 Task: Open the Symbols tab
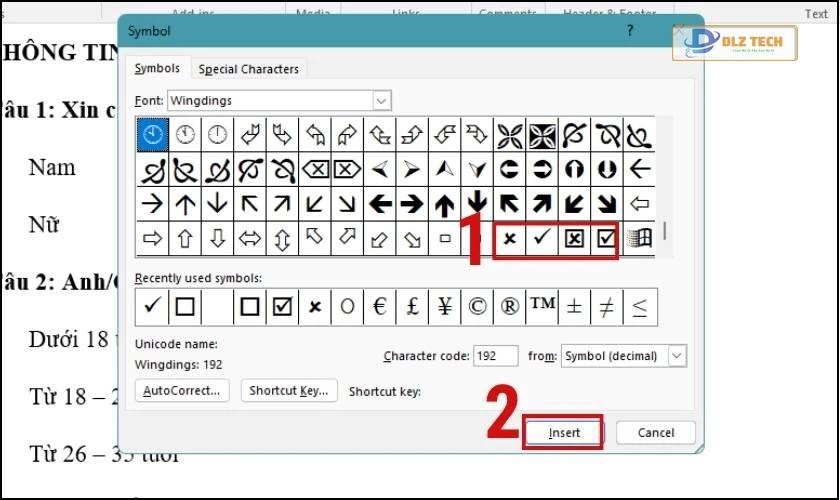[x=157, y=68]
